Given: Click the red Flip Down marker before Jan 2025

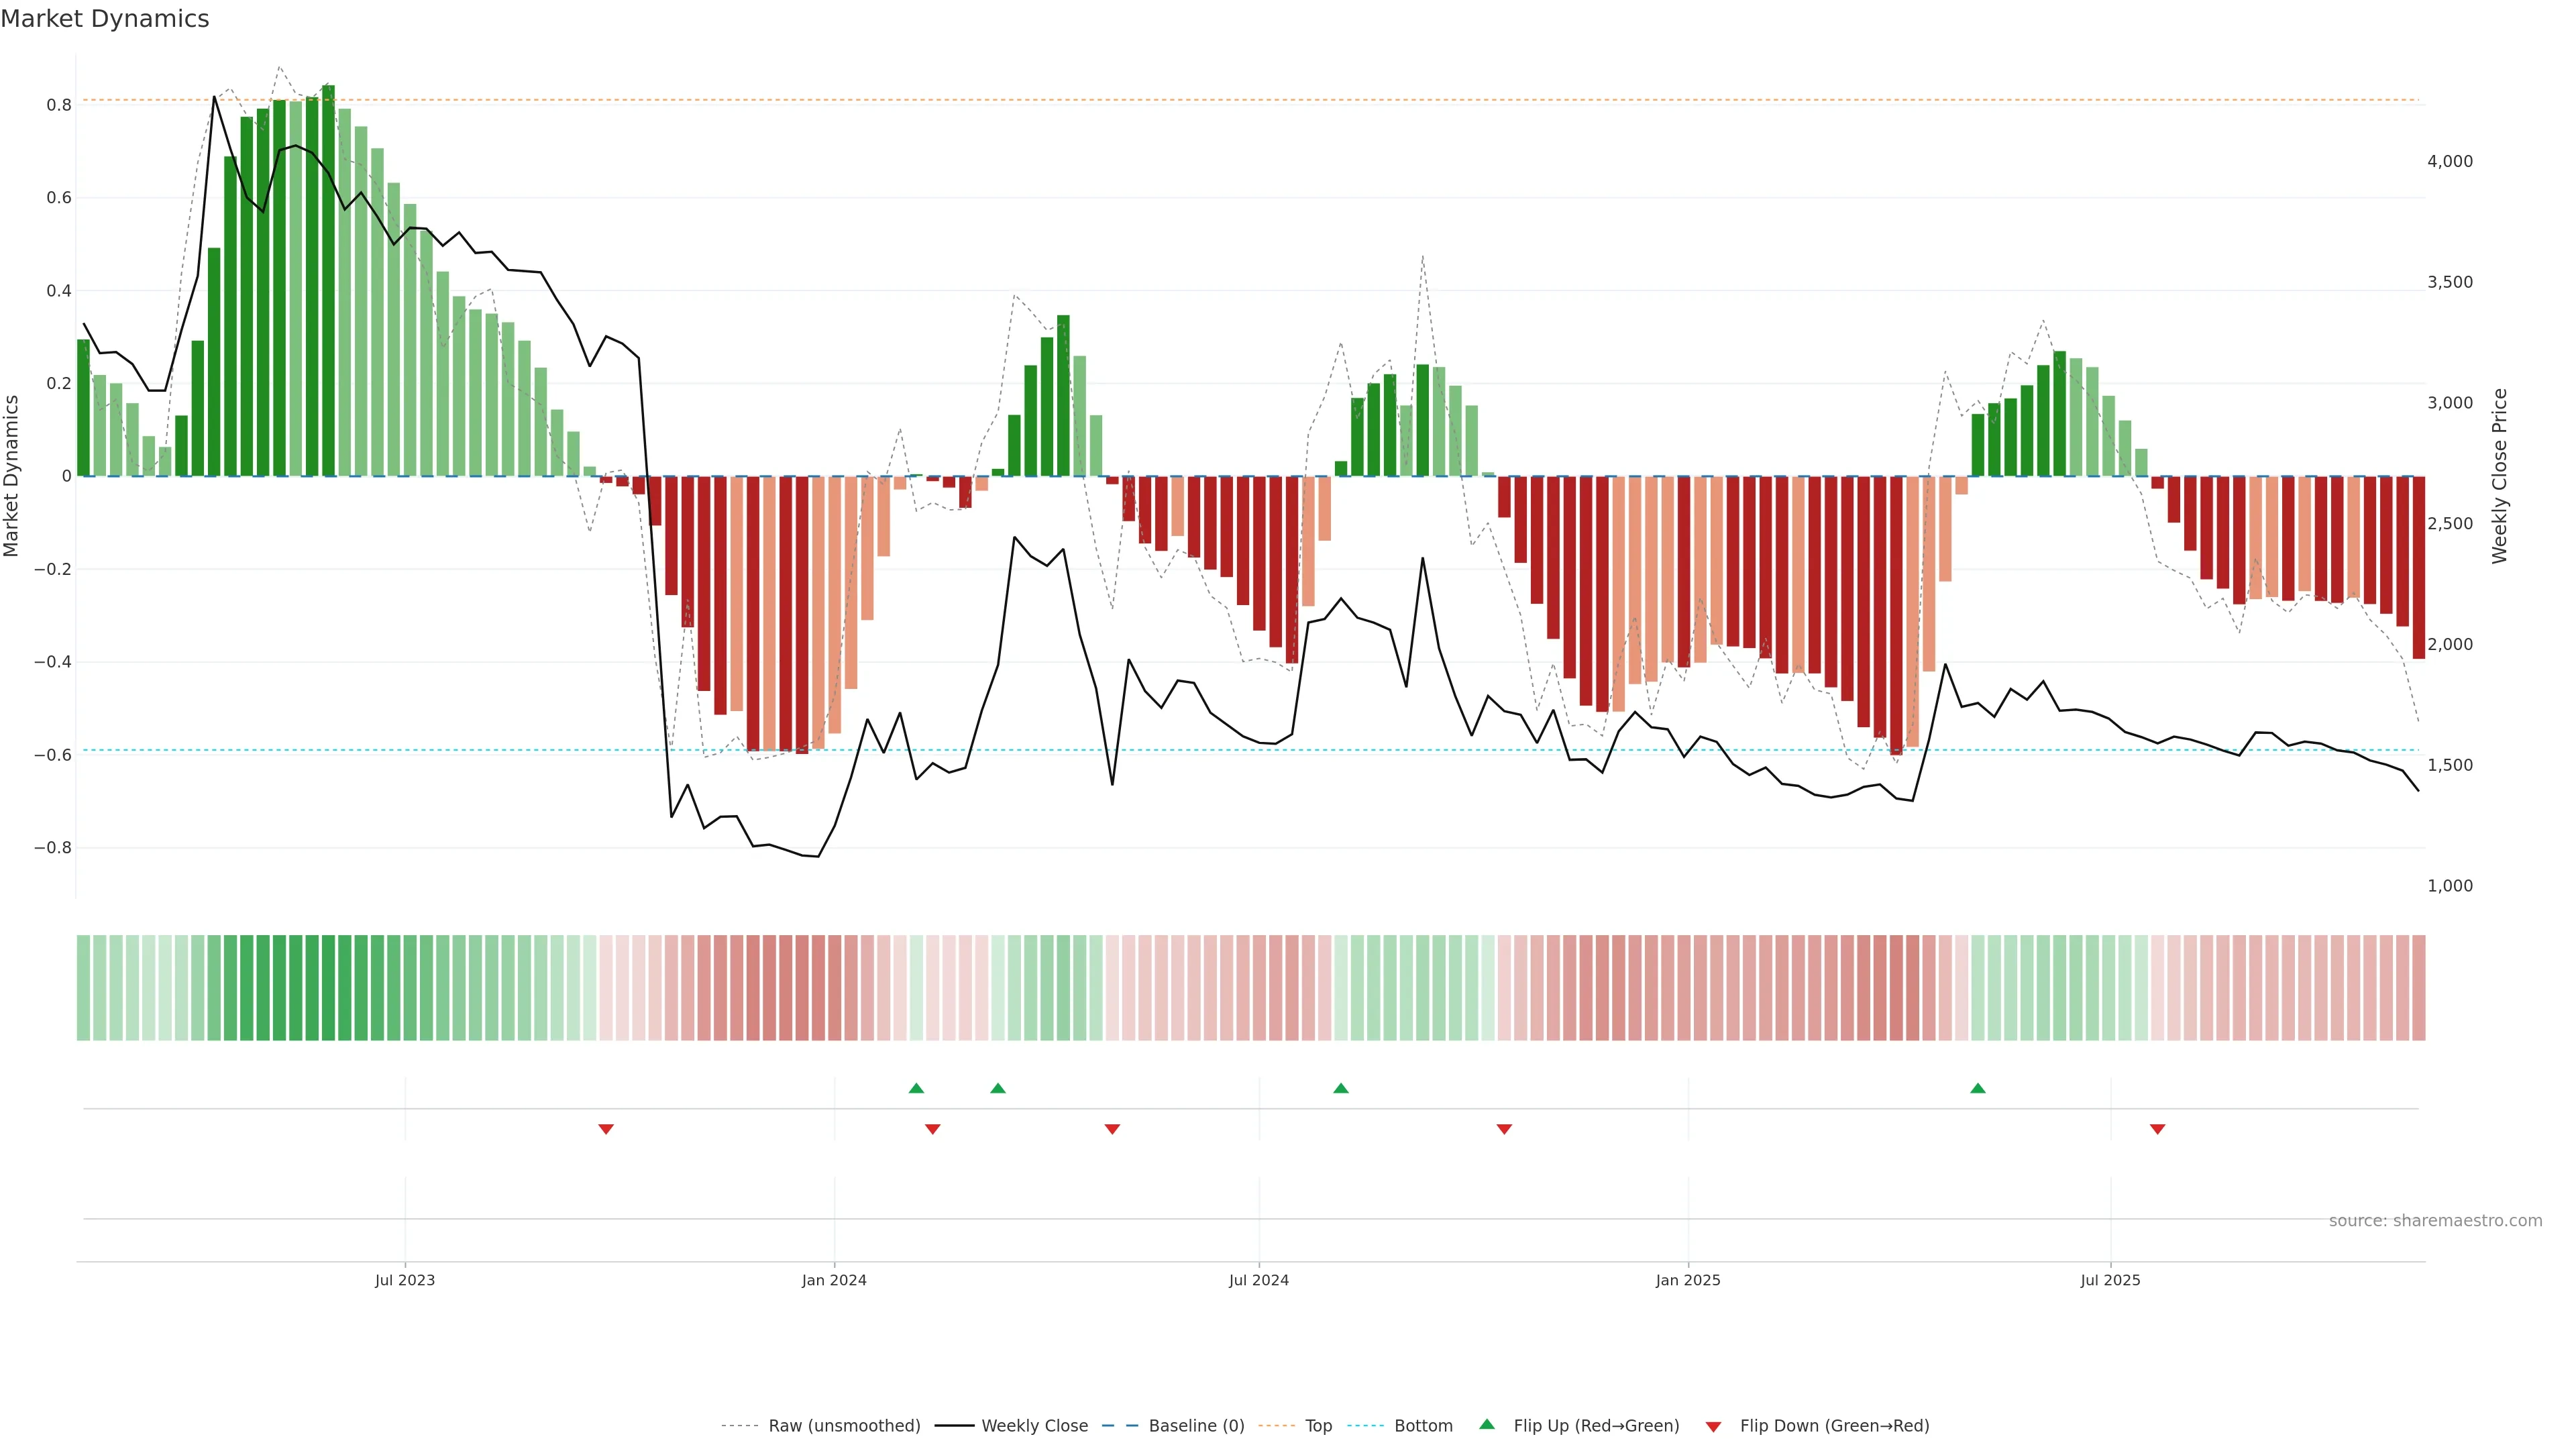Looking at the screenshot, I should pyautogui.click(x=1504, y=1129).
